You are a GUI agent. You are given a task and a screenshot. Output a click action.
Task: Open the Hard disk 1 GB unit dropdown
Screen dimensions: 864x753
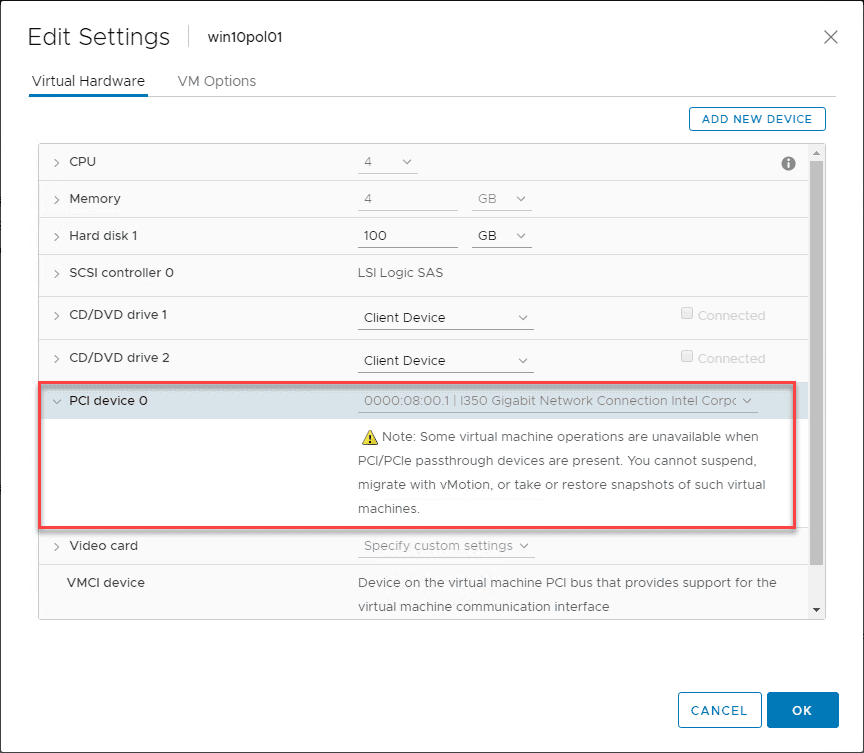(501, 236)
